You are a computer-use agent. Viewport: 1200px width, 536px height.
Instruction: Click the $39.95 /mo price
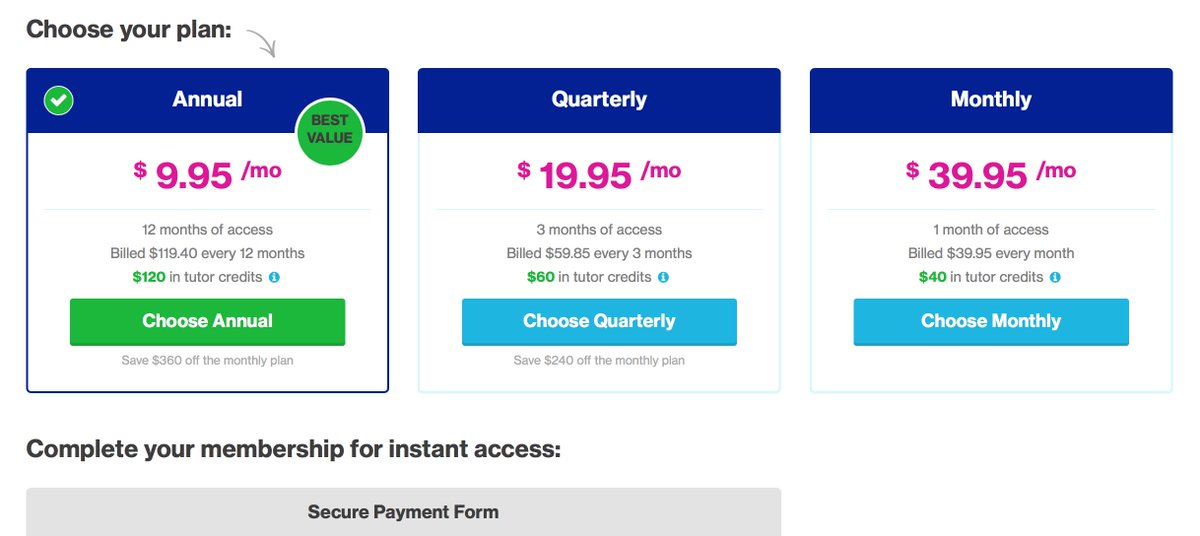[x=991, y=174]
